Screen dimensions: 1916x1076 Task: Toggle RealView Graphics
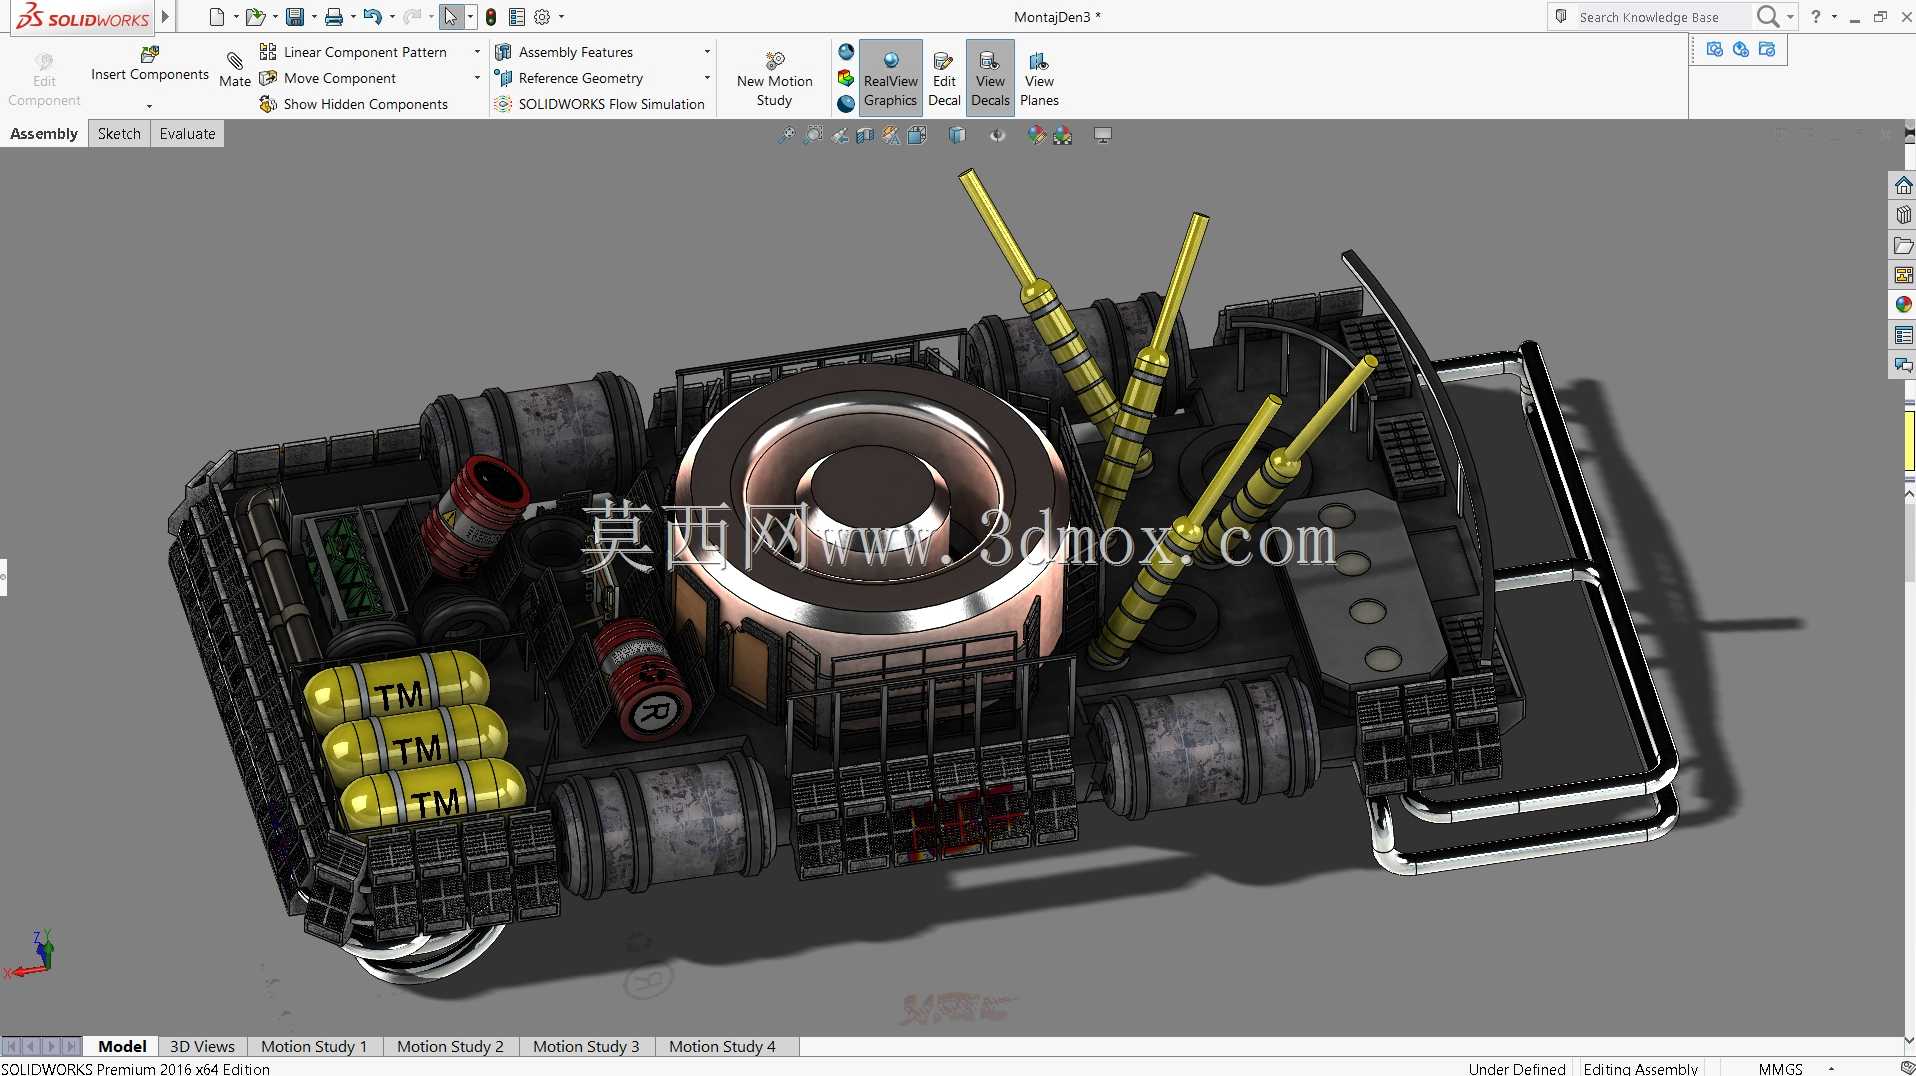coord(890,78)
